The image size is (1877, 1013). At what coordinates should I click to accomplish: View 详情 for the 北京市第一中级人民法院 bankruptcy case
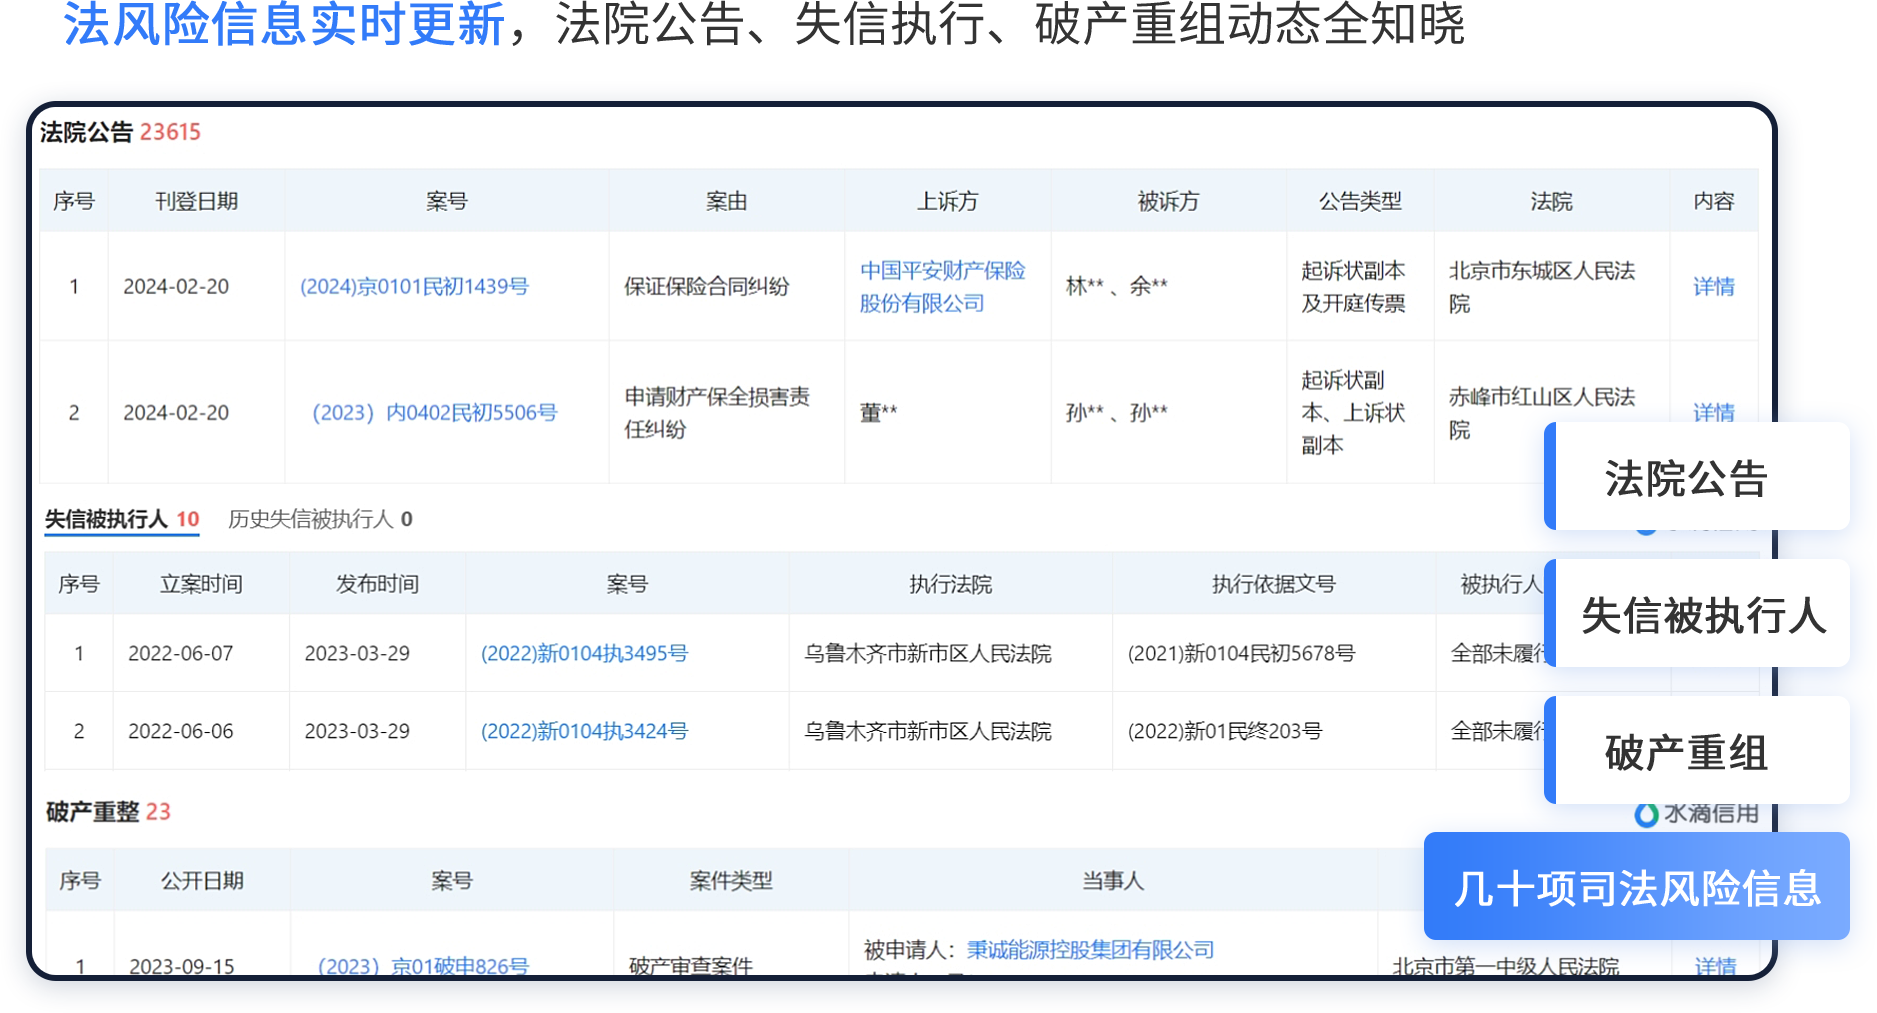click(1715, 966)
